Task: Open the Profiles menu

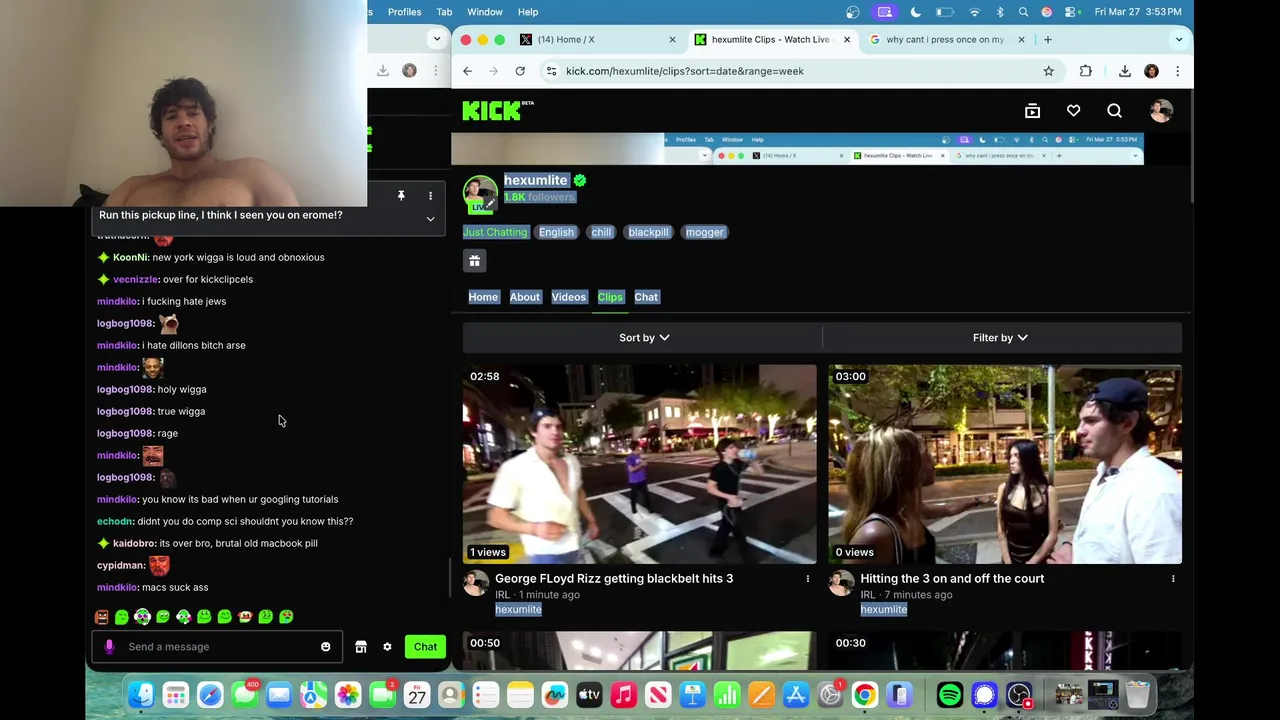Action: (404, 12)
